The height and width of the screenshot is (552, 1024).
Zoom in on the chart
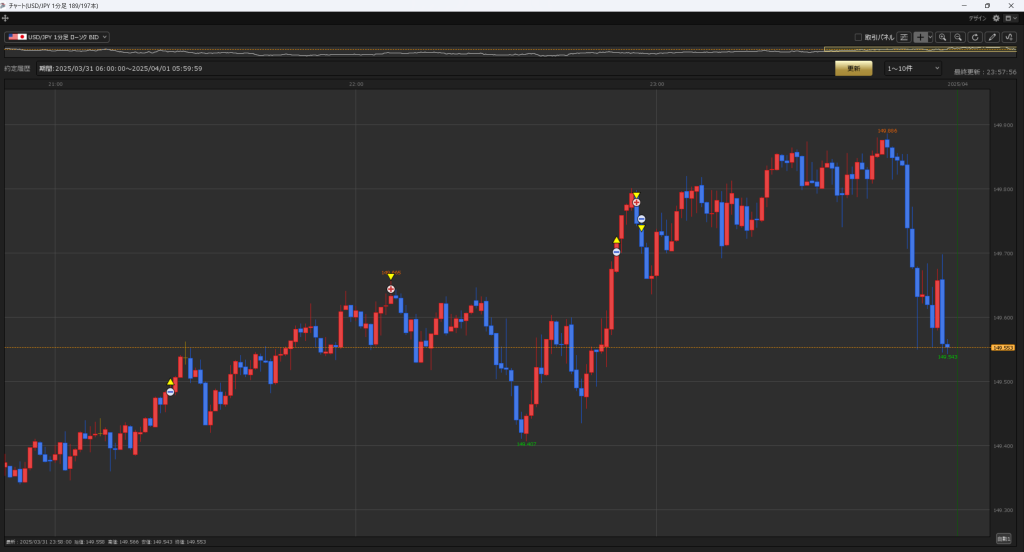(x=942, y=37)
